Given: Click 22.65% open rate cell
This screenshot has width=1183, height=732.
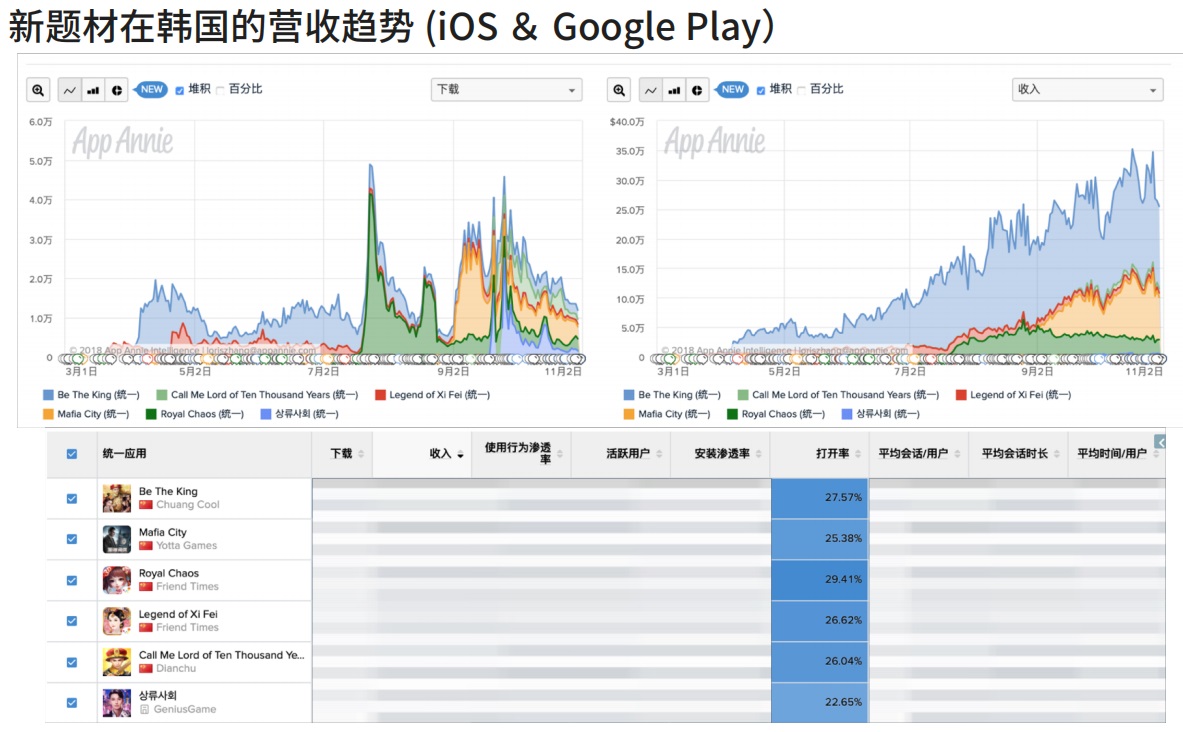Looking at the screenshot, I should click(x=820, y=703).
